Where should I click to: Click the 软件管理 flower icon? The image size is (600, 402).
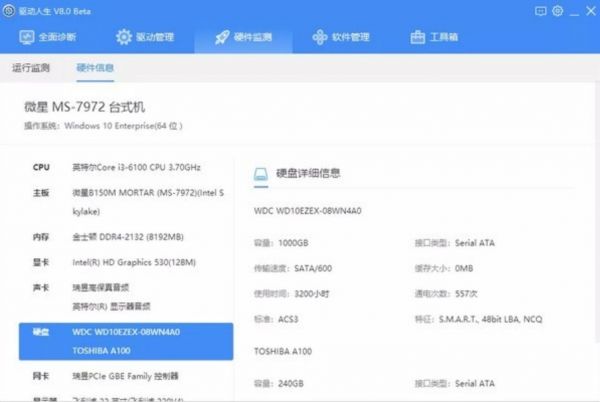coord(320,37)
